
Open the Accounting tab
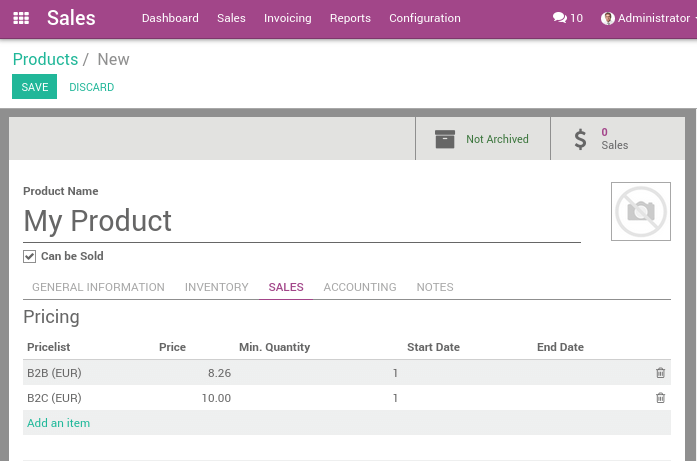[360, 287]
